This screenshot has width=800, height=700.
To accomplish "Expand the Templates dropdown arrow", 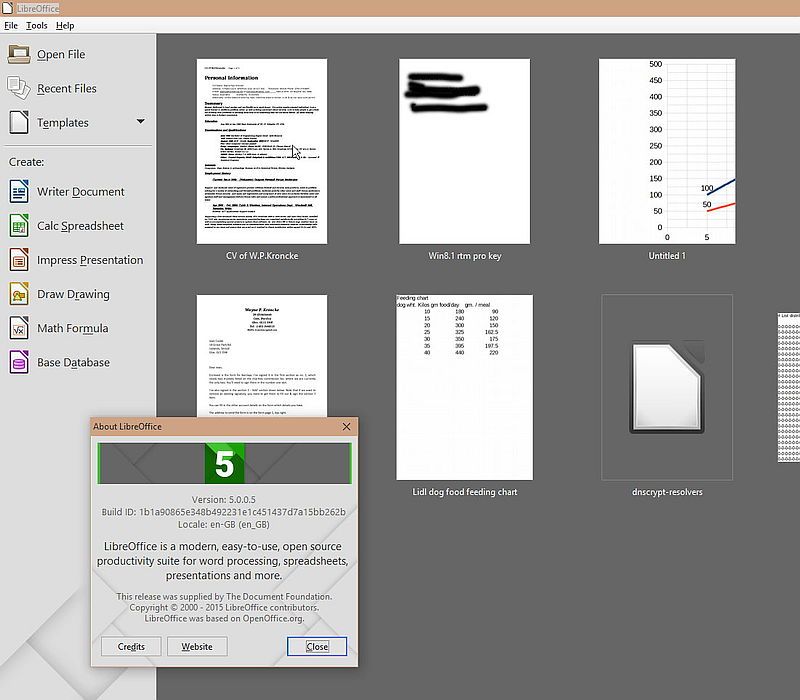I will tap(140, 121).
